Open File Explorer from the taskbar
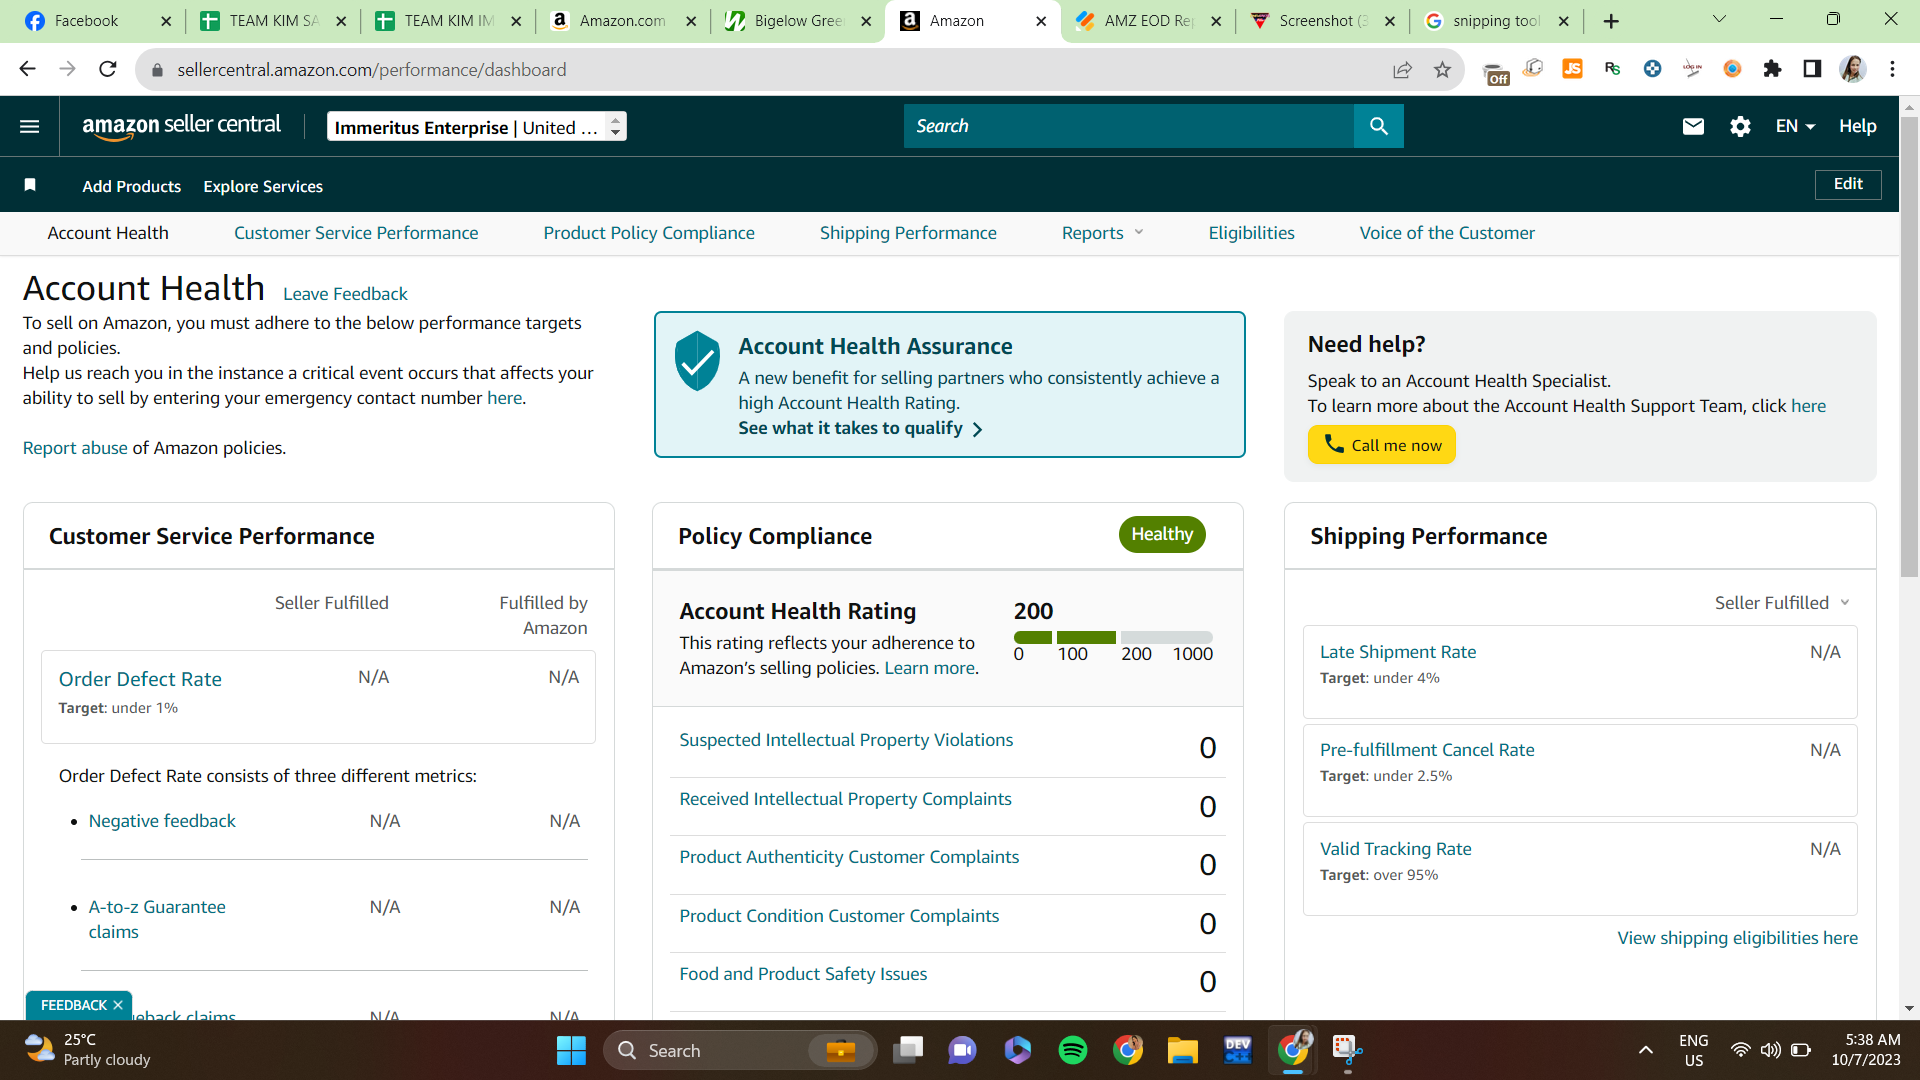Screen dimensions: 1920x1080 point(1182,1050)
